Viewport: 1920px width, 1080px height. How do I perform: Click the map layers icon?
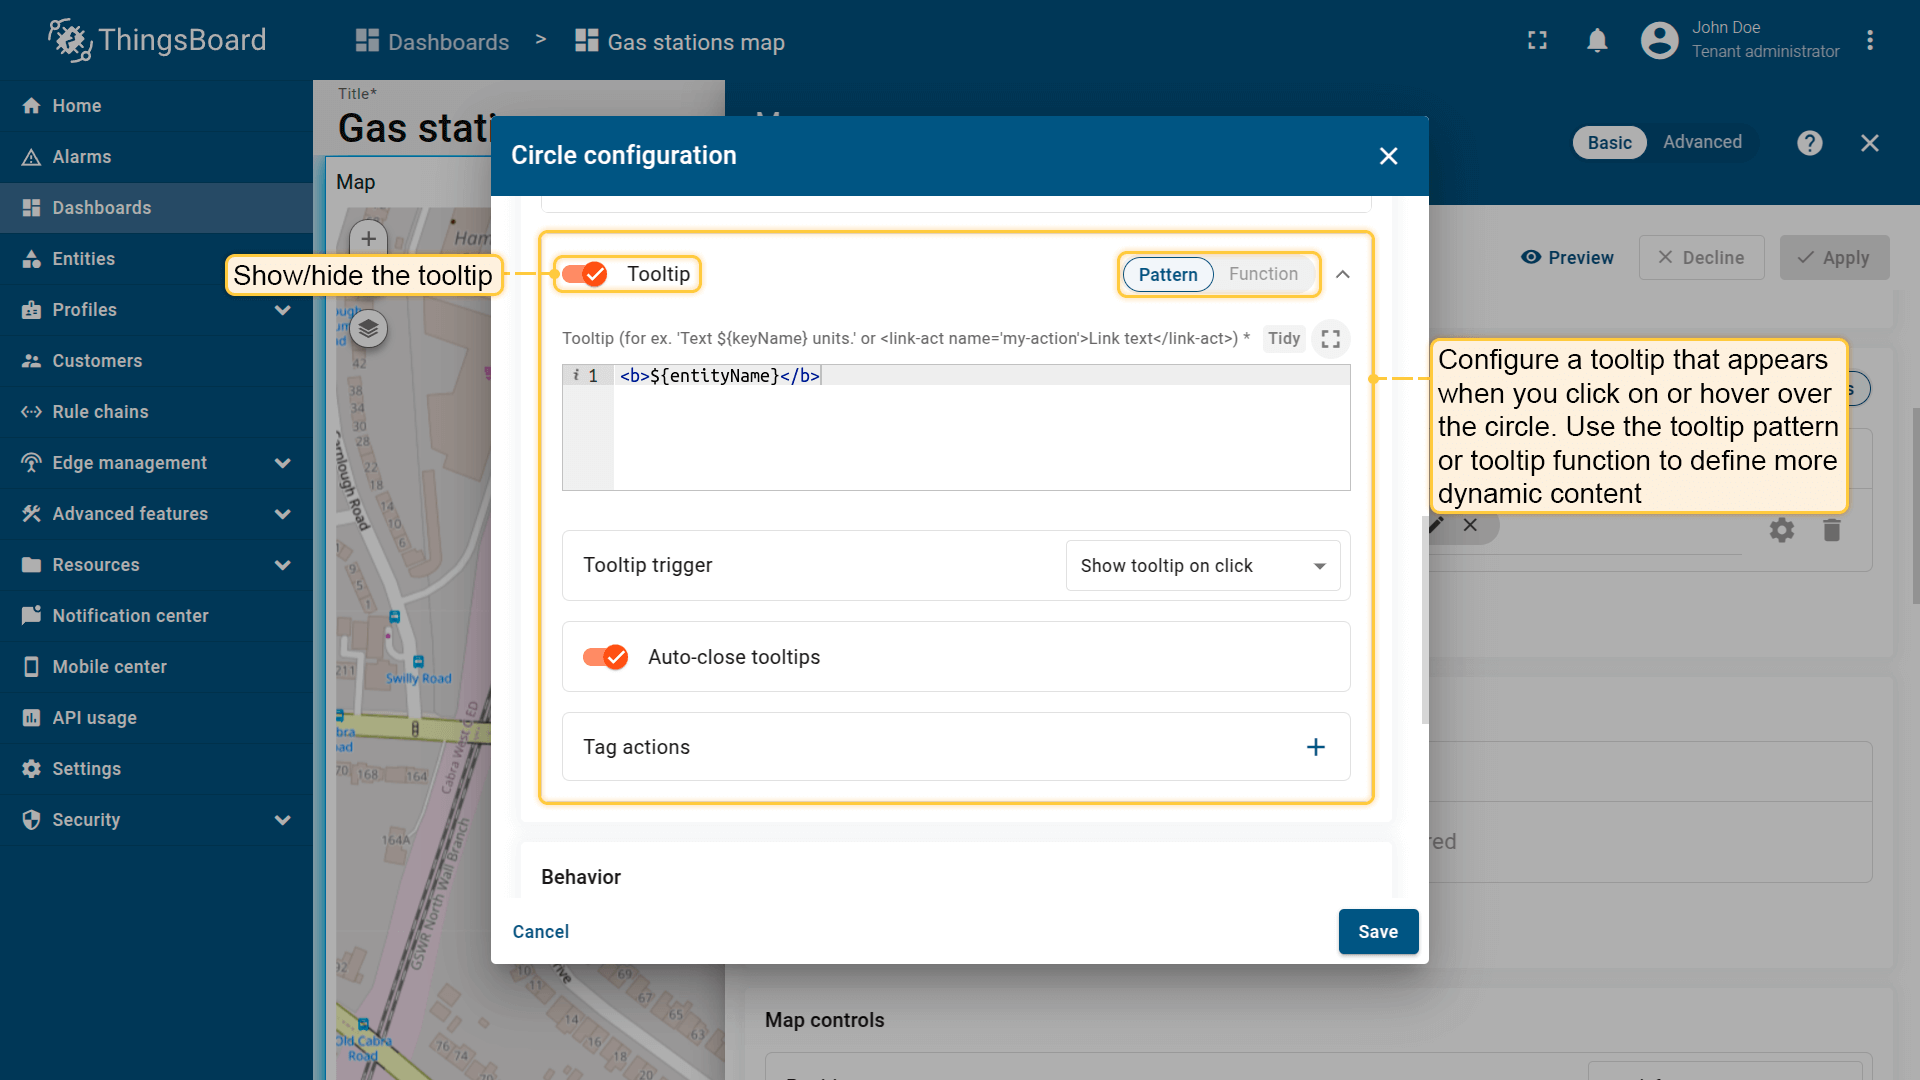coord(369,328)
